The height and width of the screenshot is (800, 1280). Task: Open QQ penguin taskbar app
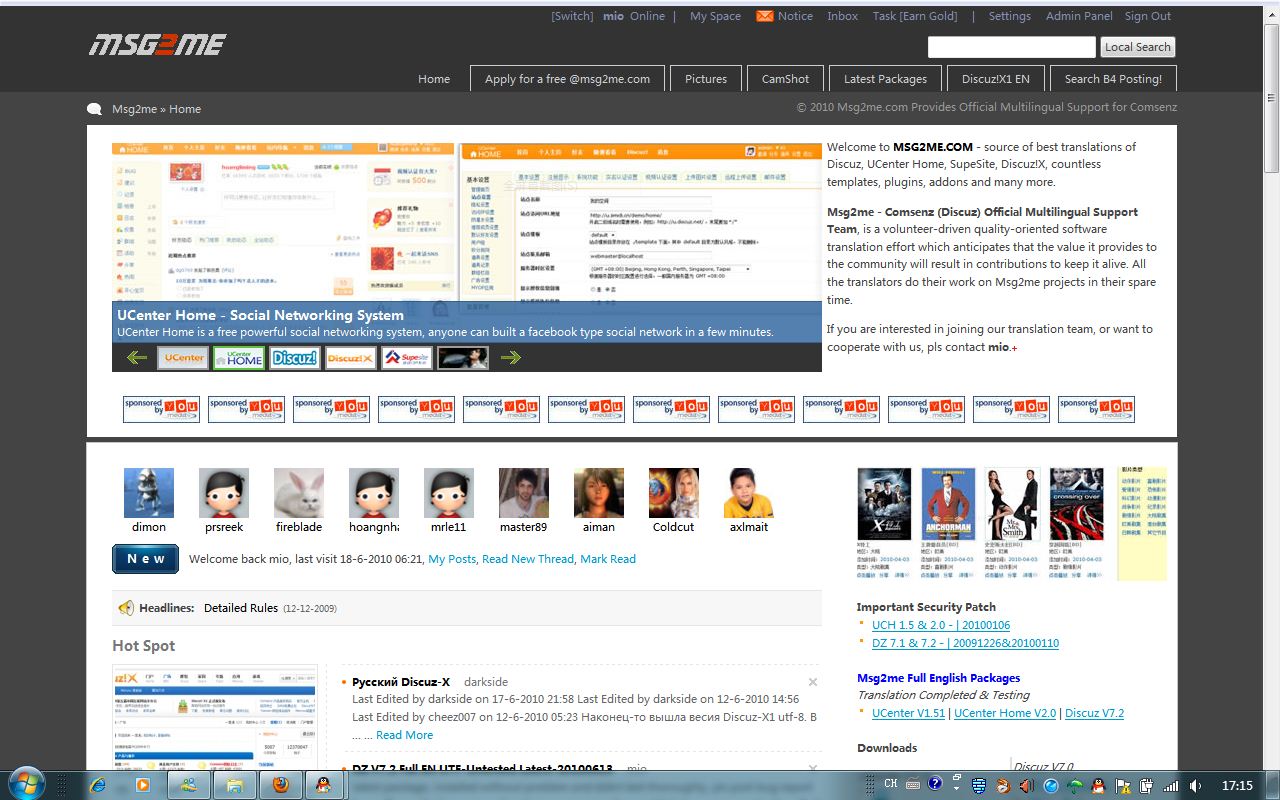(x=323, y=785)
